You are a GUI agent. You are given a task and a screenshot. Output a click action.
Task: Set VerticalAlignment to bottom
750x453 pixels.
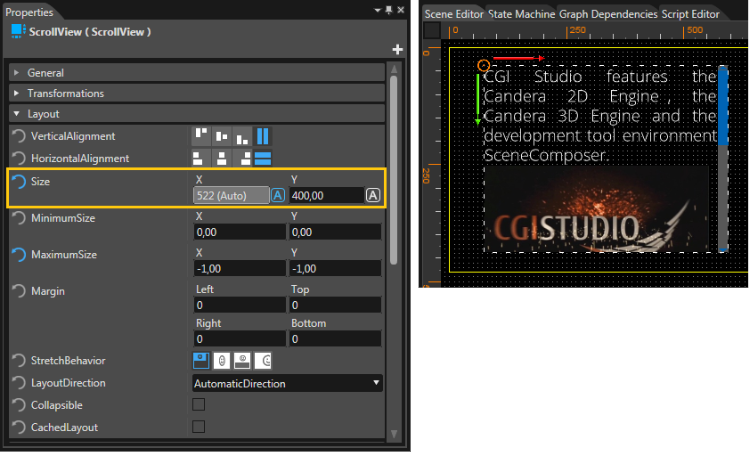click(242, 136)
